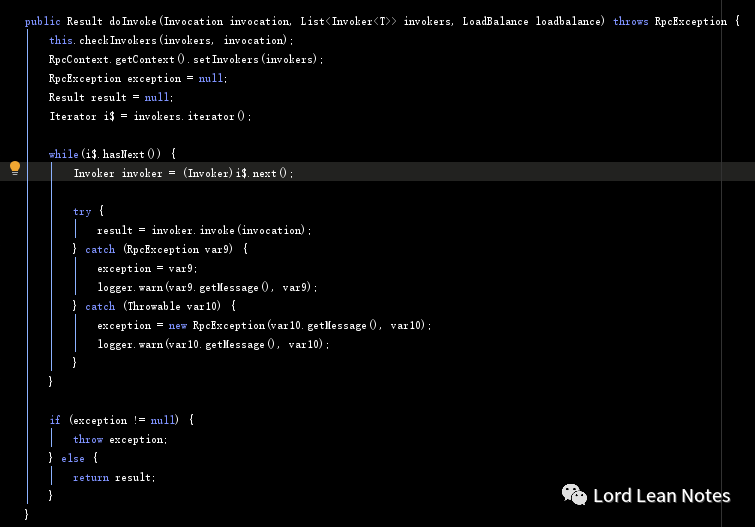
Task: Click the 'else' keyword
Action: click(73, 458)
